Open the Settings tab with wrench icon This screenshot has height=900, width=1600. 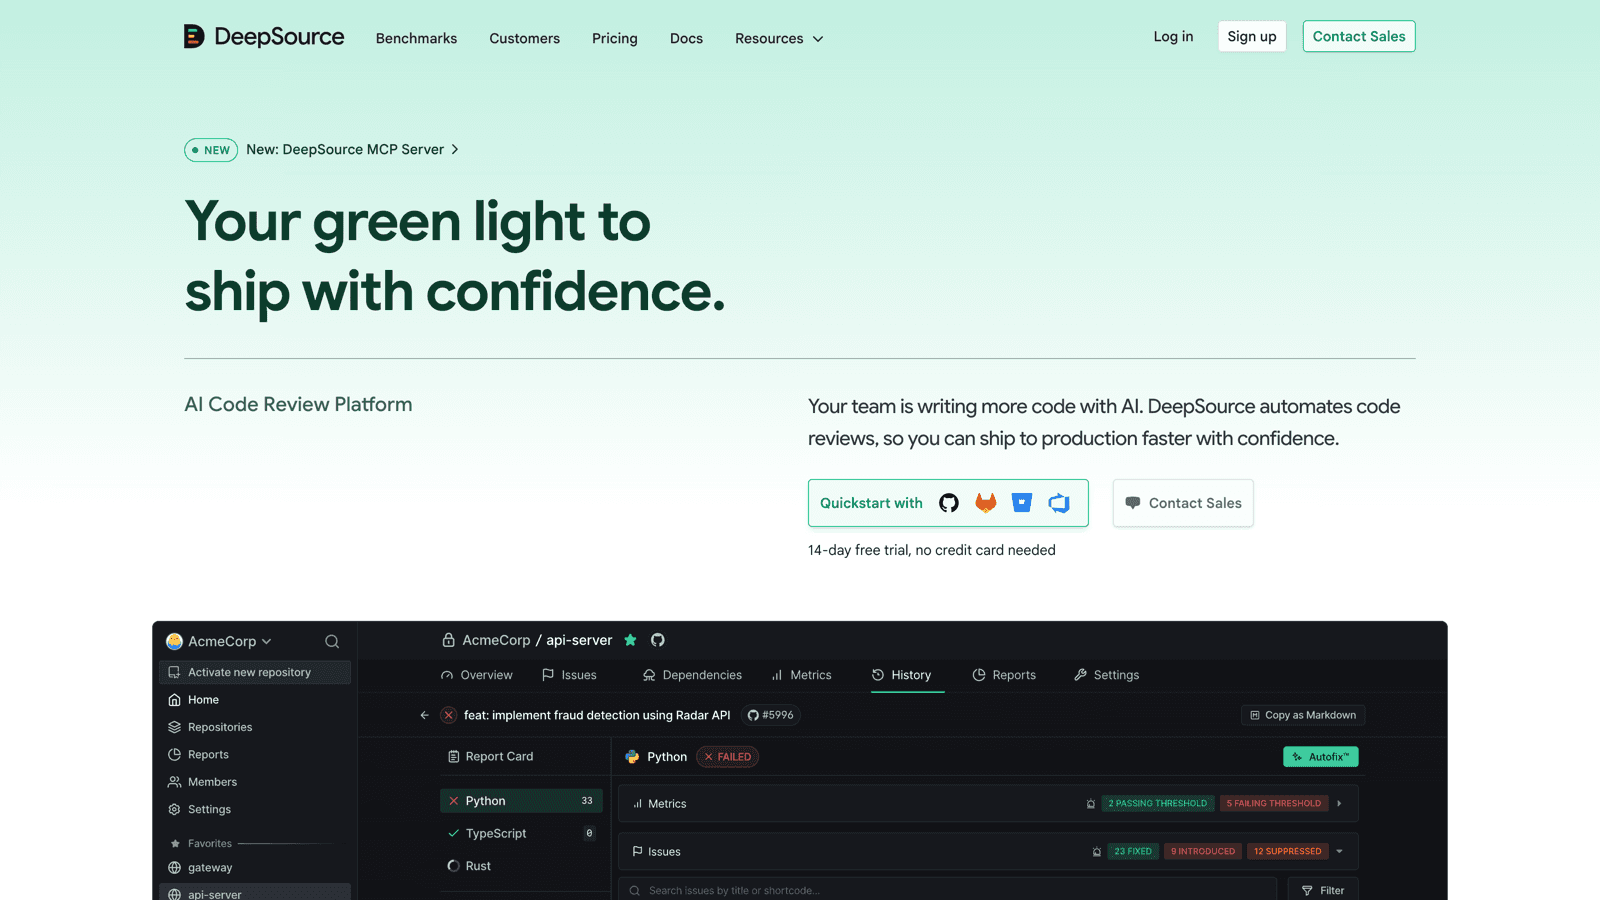[x=1106, y=675]
